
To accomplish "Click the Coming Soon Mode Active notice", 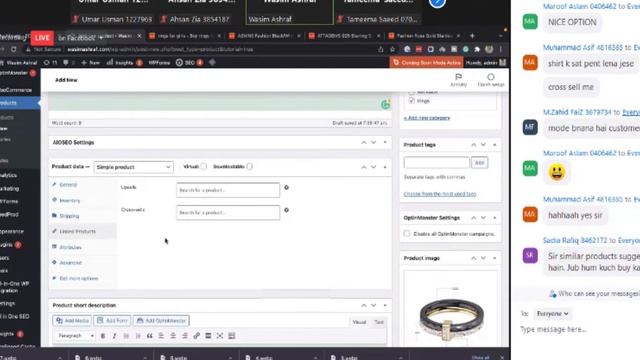I will pos(427,62).
